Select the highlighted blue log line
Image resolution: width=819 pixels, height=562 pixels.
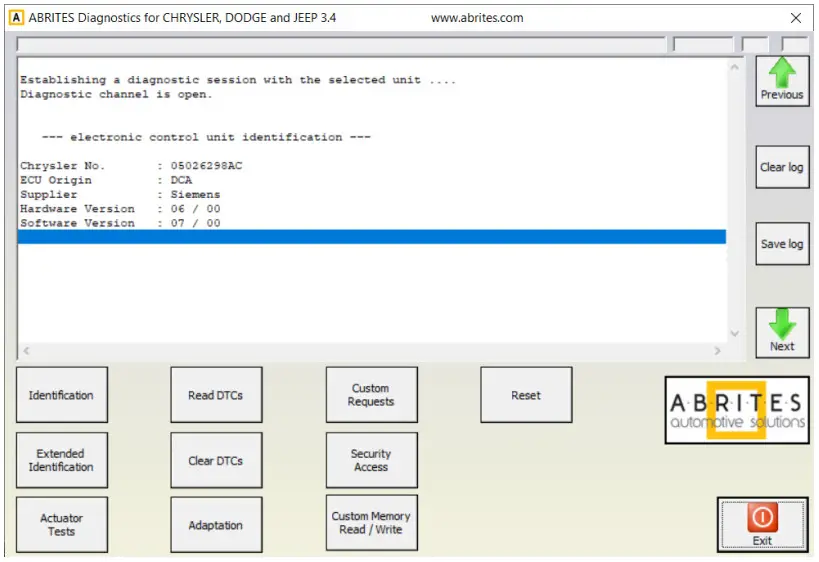371,237
